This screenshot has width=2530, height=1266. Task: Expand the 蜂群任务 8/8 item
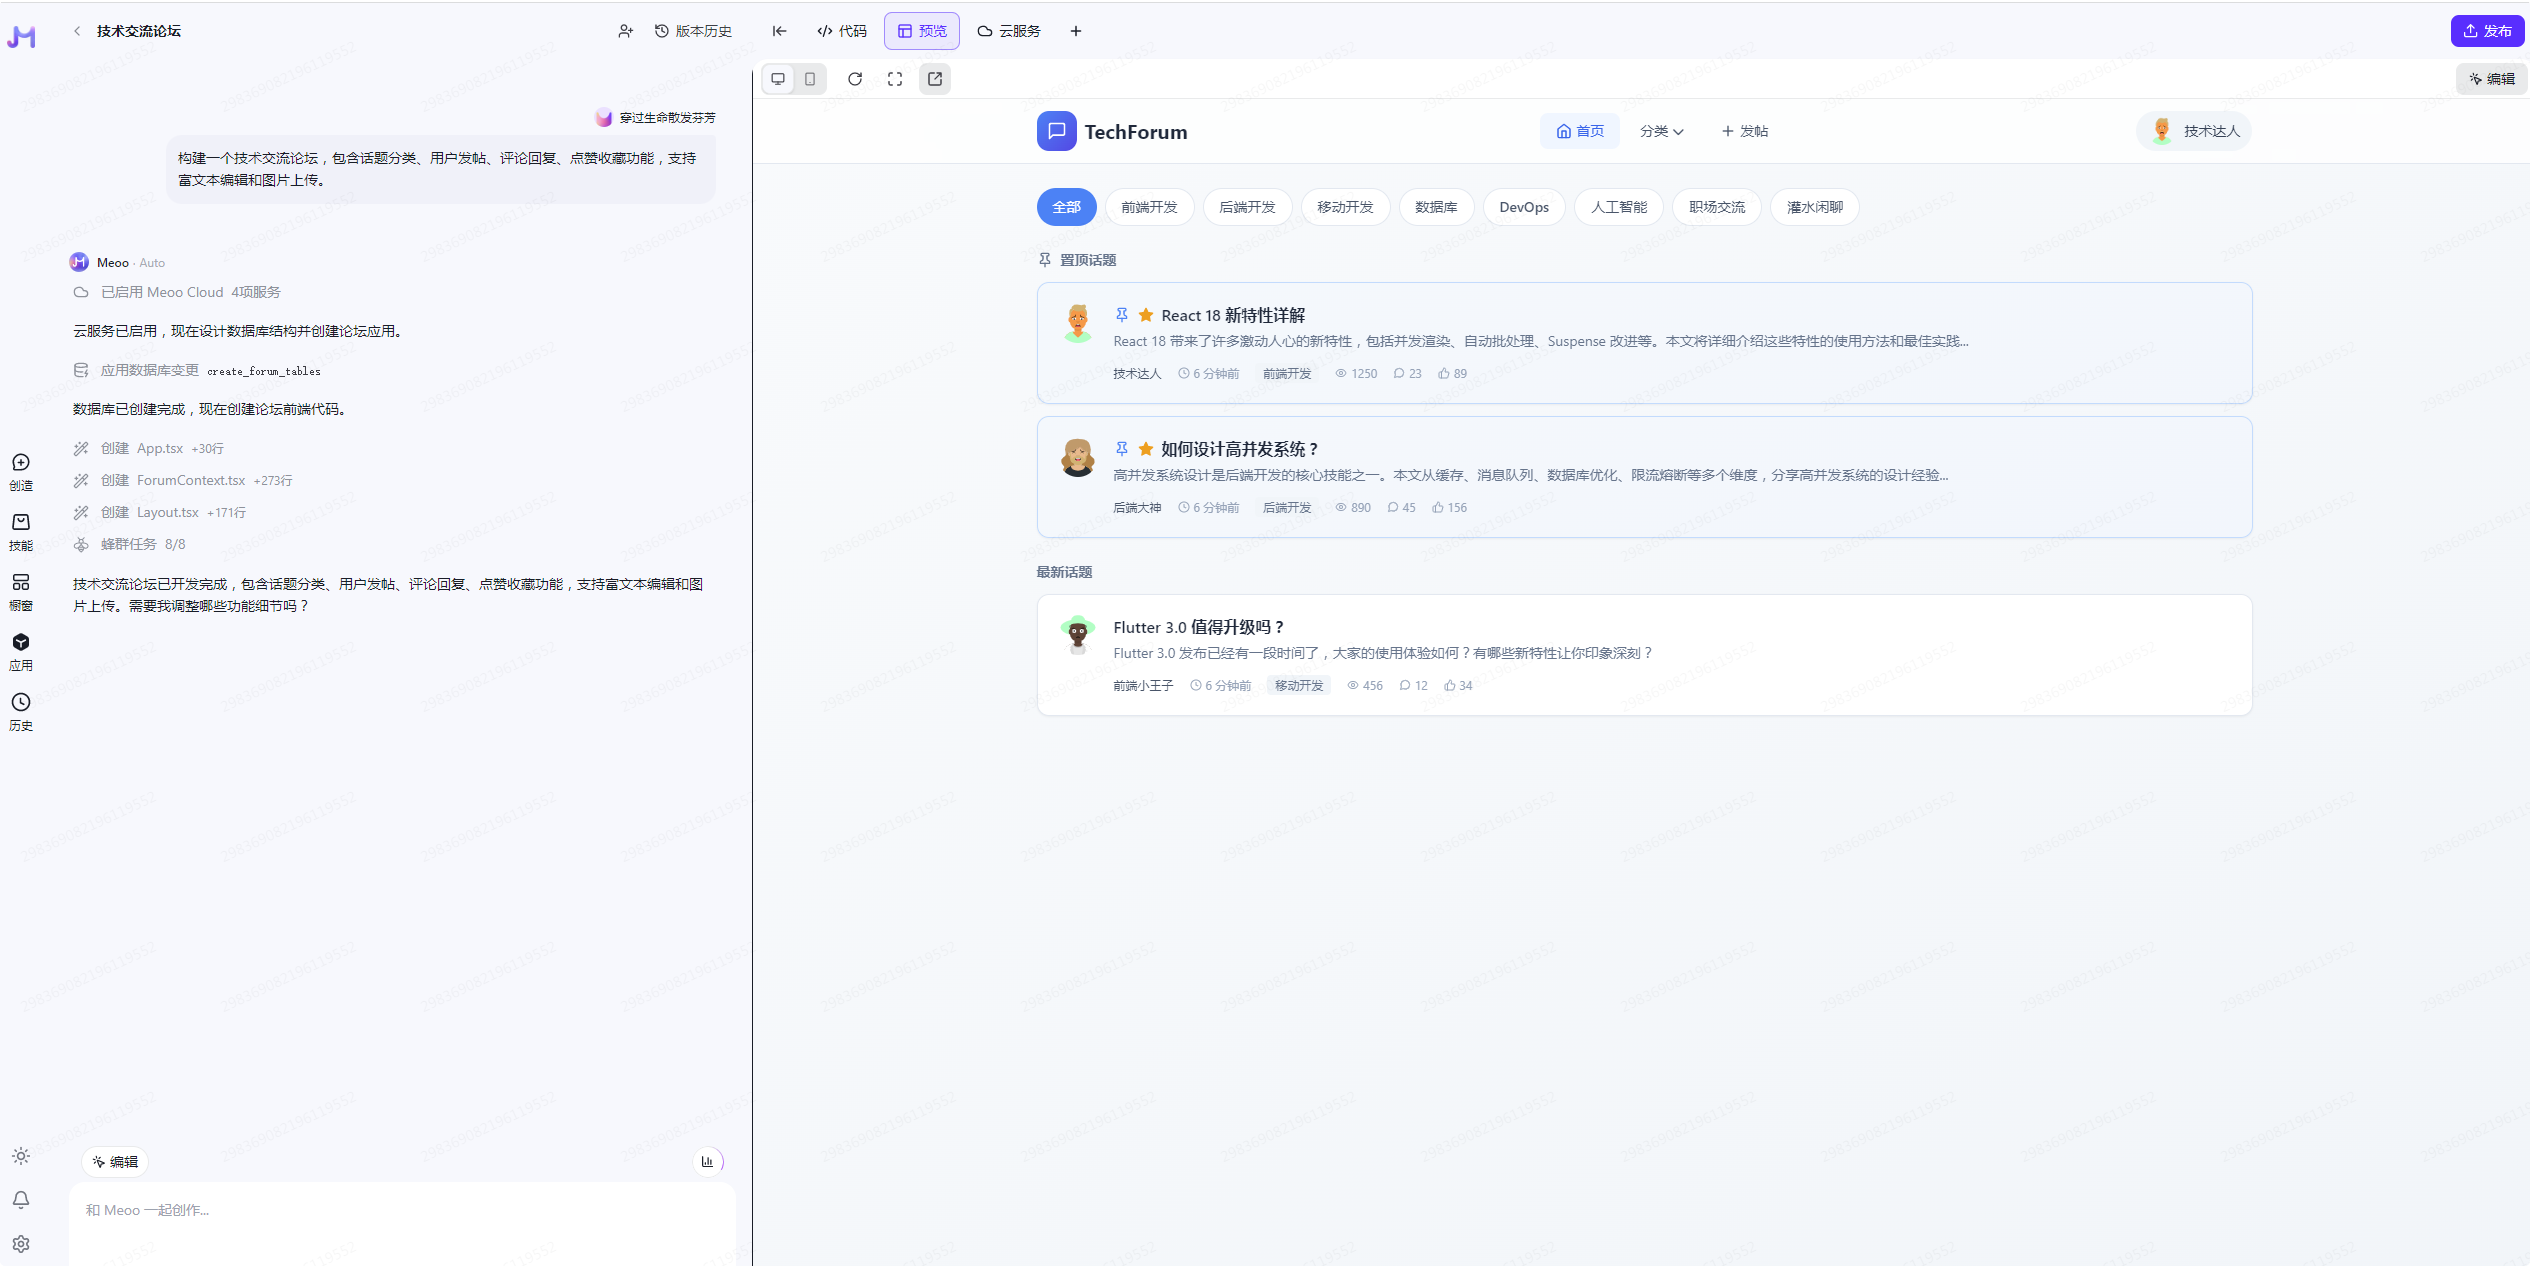click(x=142, y=544)
